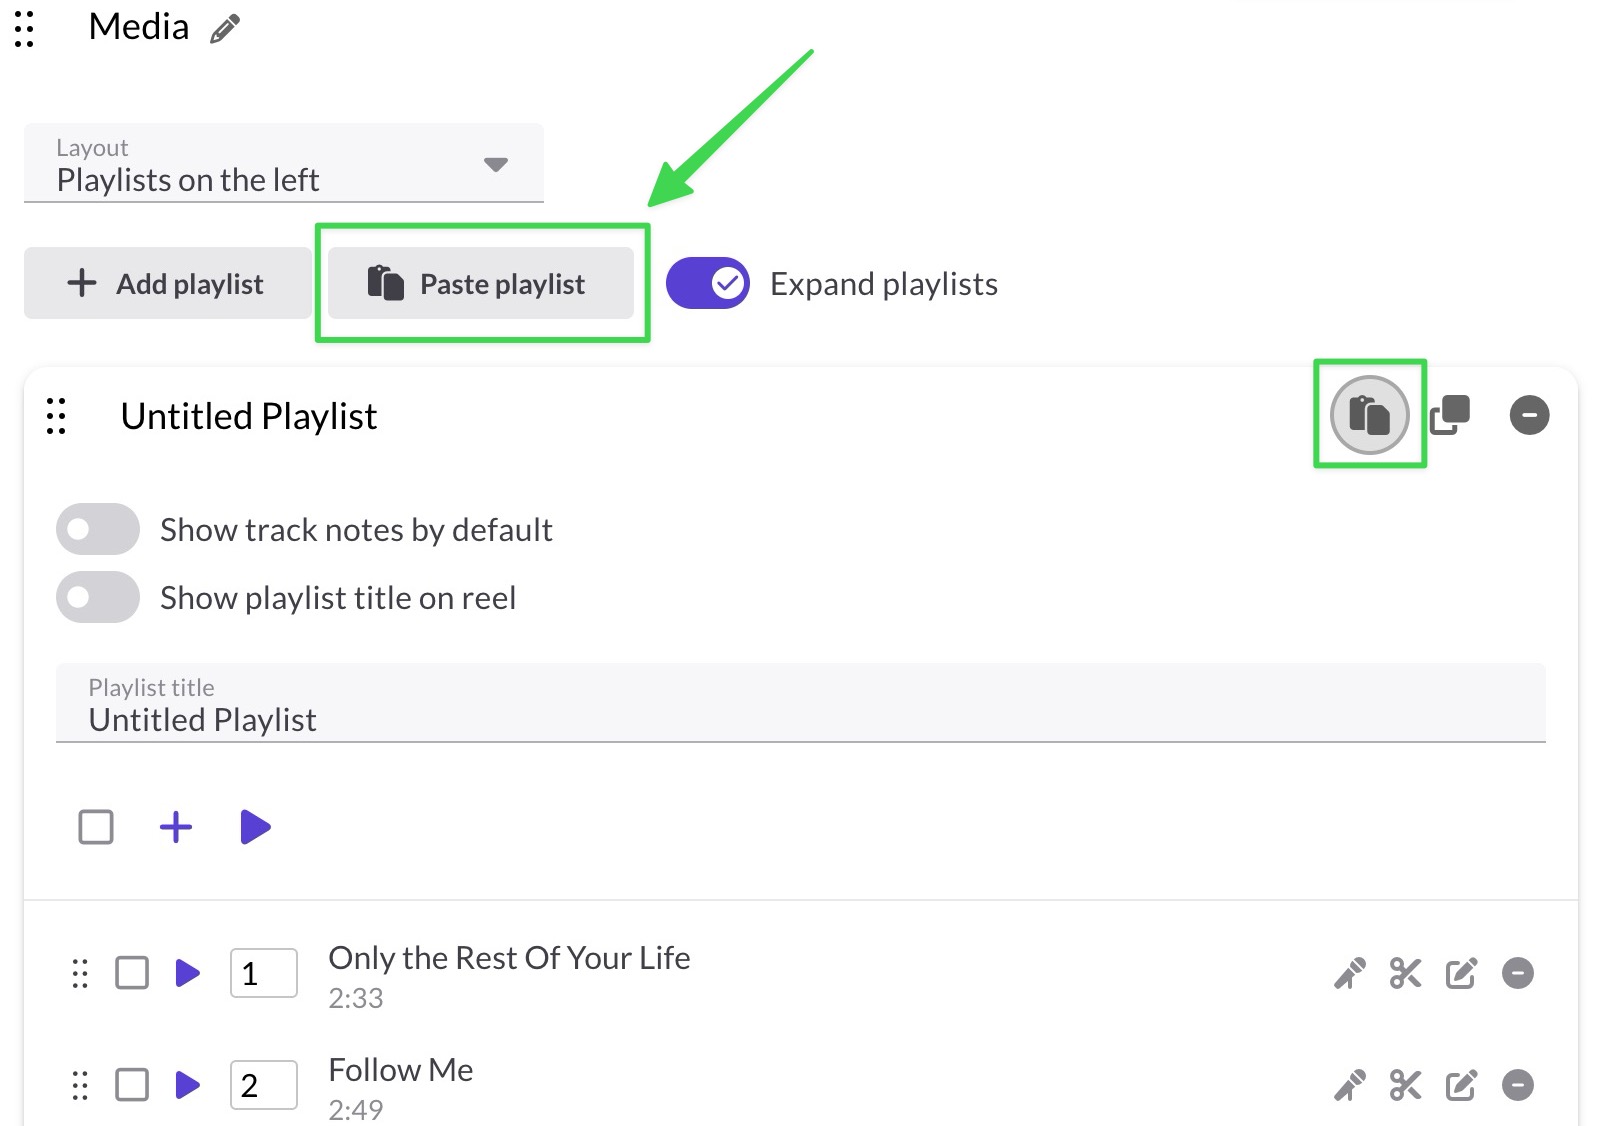Open microphone icon for Only the Rest Of Your Life

[x=1350, y=973]
